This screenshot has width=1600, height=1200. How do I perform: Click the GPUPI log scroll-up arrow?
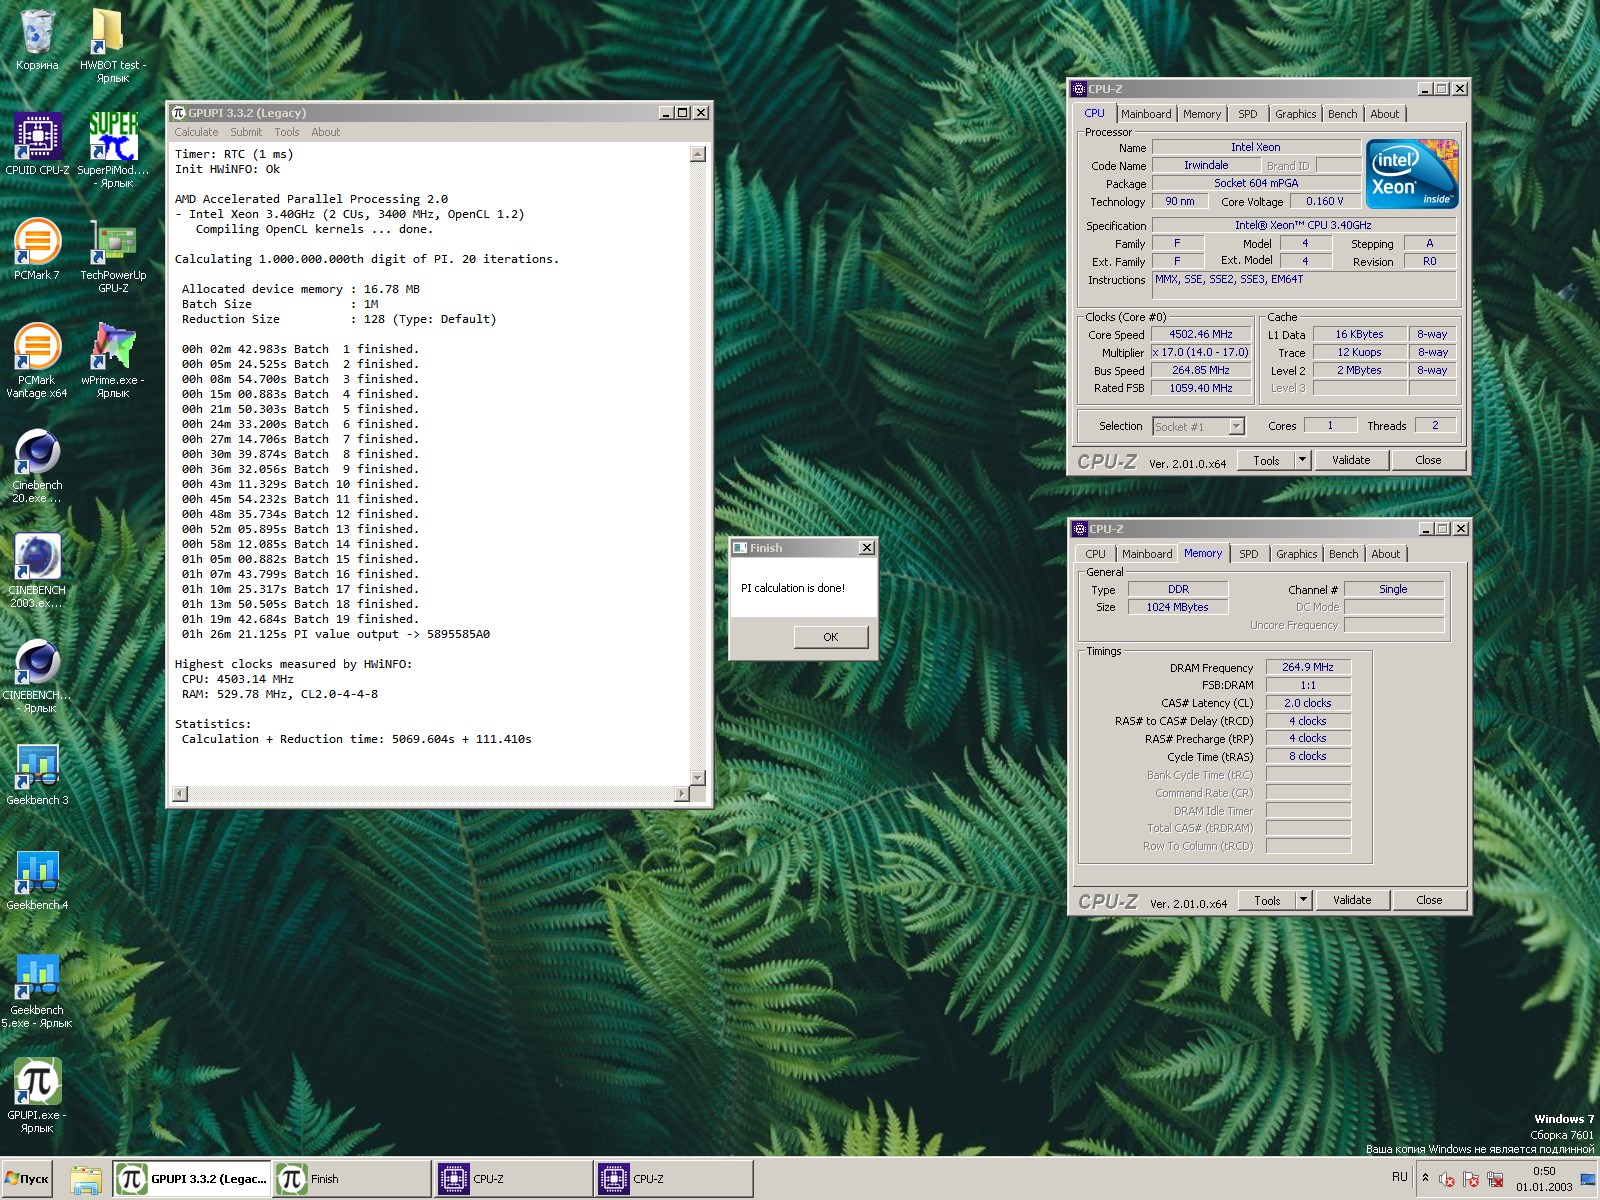pos(698,154)
